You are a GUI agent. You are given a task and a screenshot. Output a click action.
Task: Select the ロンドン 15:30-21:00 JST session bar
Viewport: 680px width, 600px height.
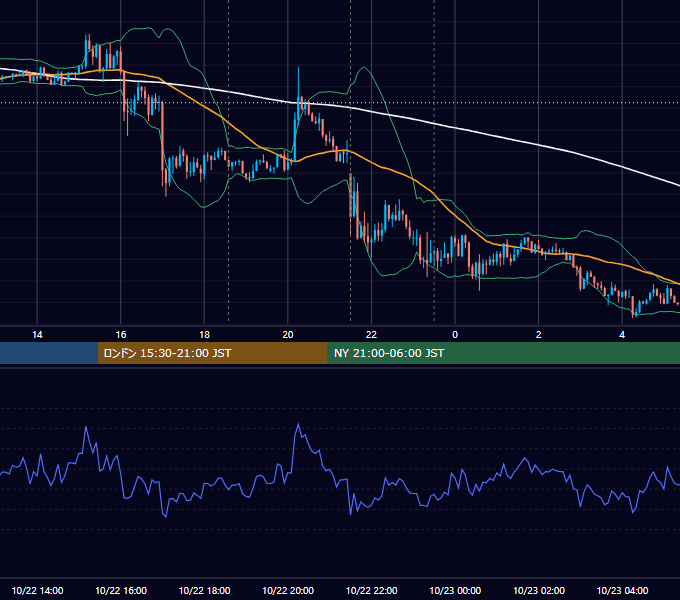[212, 353]
